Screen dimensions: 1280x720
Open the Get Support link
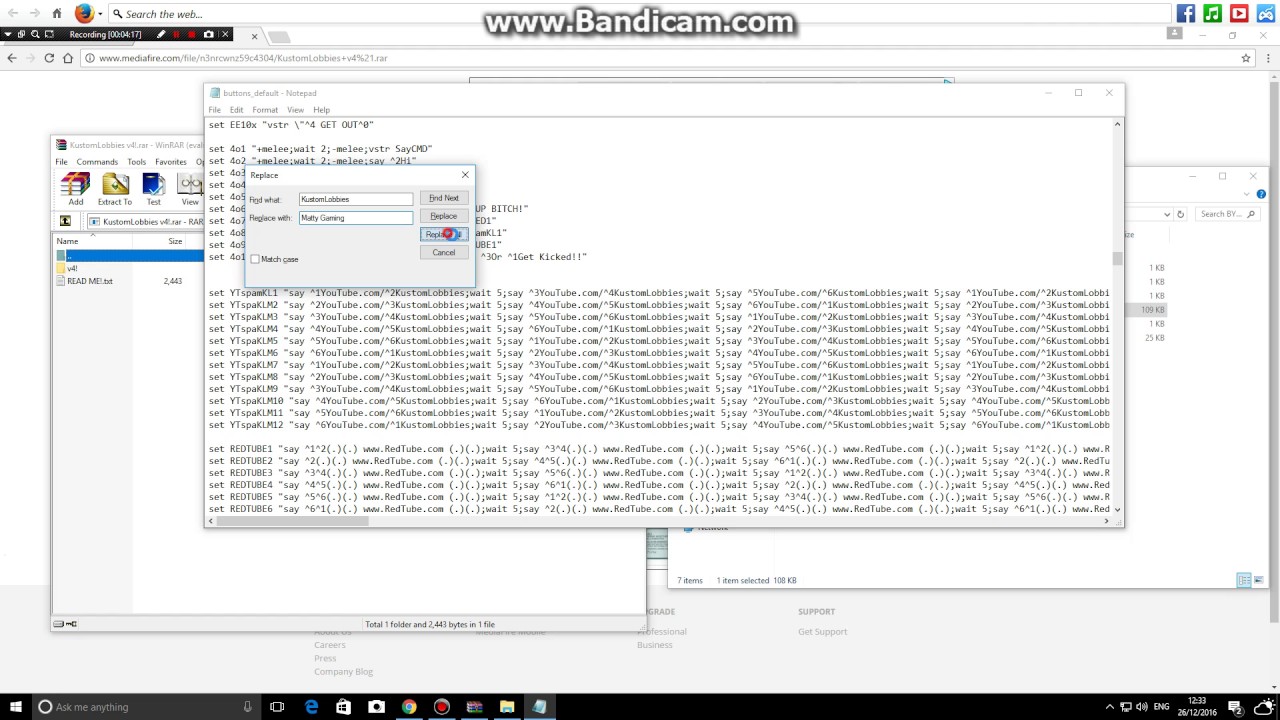coord(822,632)
